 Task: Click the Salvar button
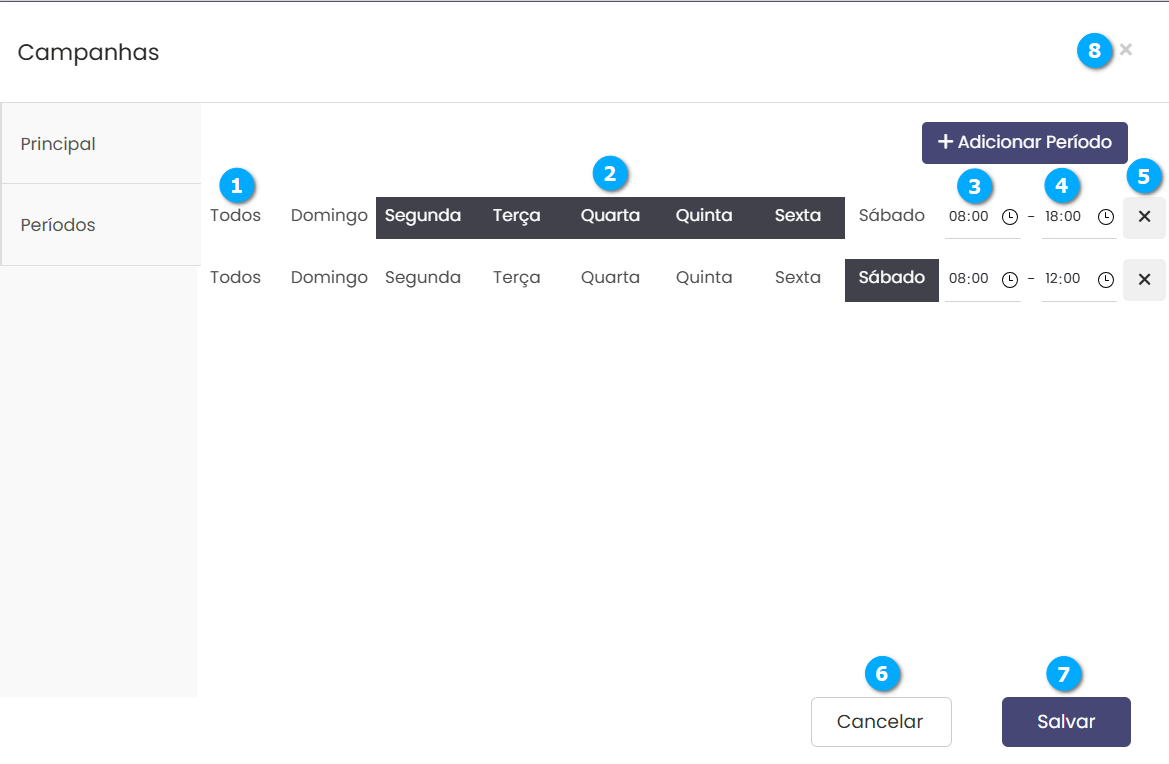(1066, 722)
